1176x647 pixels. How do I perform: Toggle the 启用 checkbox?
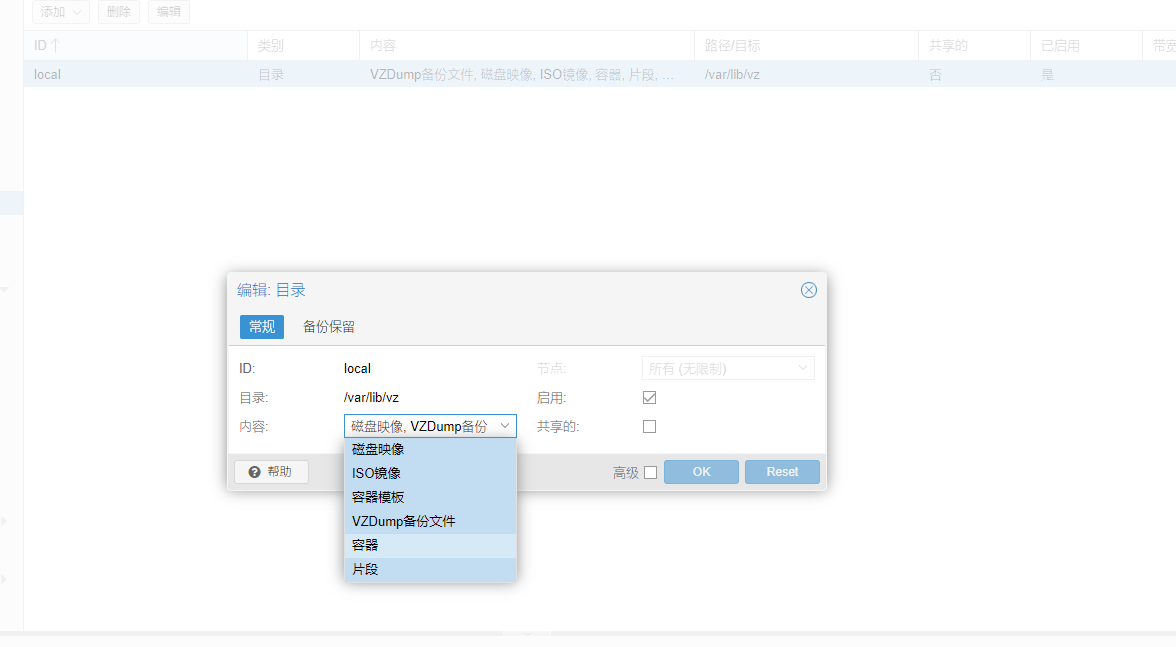(649, 398)
